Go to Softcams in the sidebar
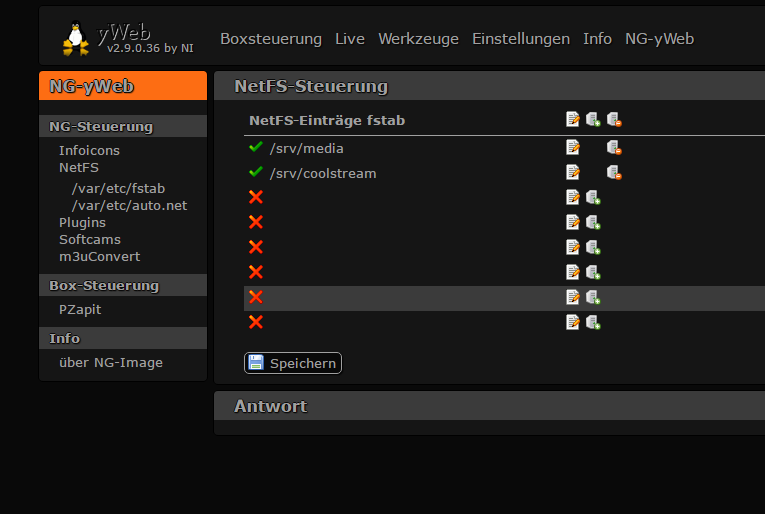Screen dimensions: 765x514 click(90, 239)
